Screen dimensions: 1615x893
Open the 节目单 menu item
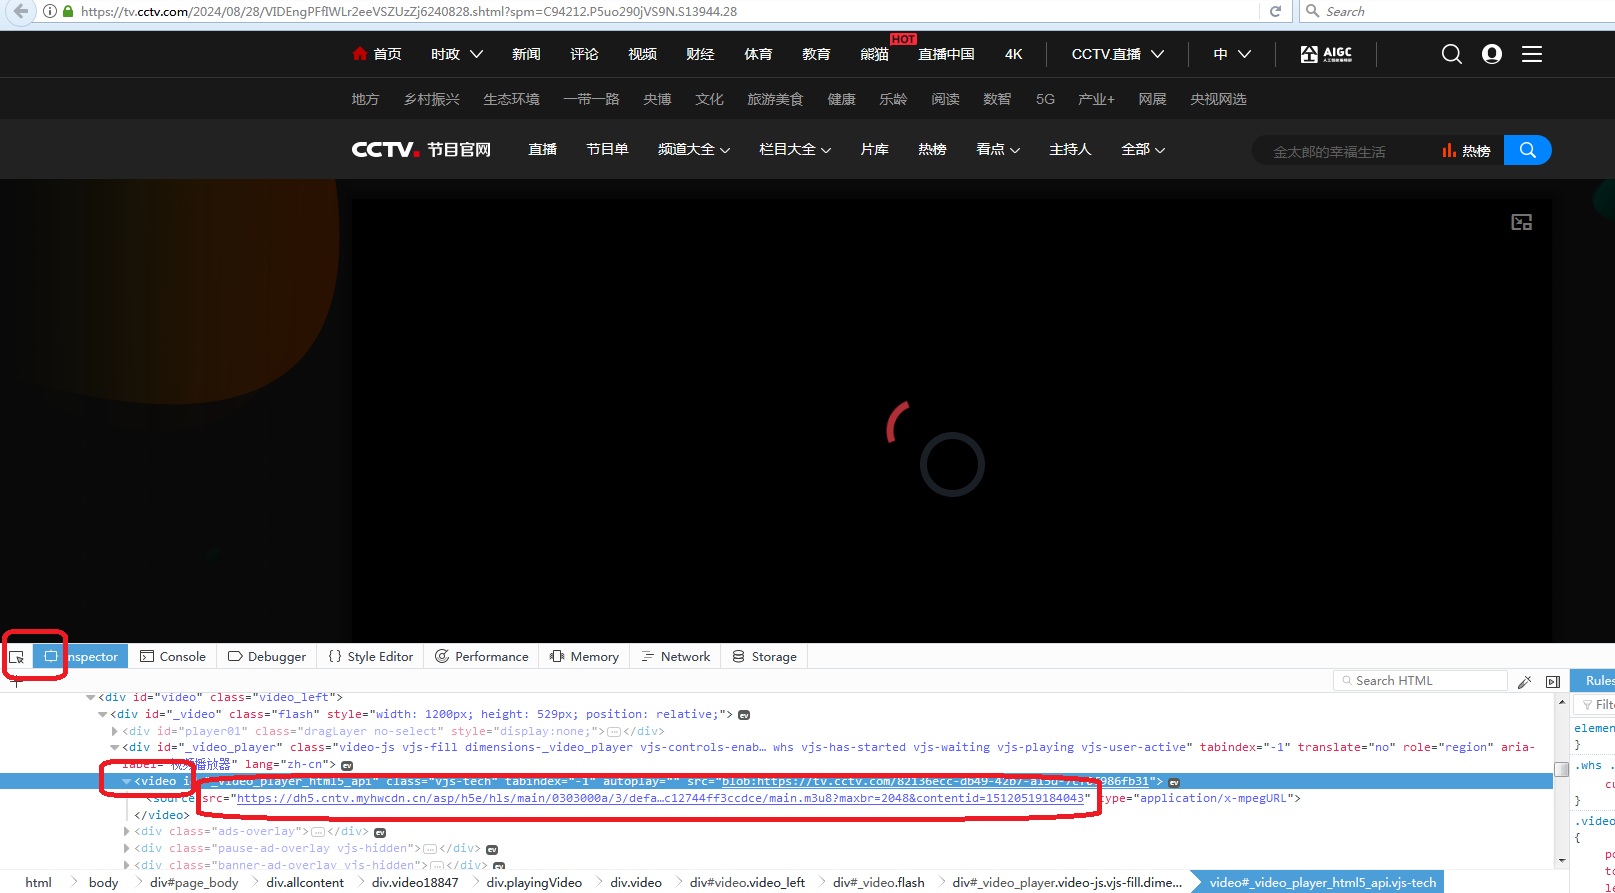click(x=607, y=149)
